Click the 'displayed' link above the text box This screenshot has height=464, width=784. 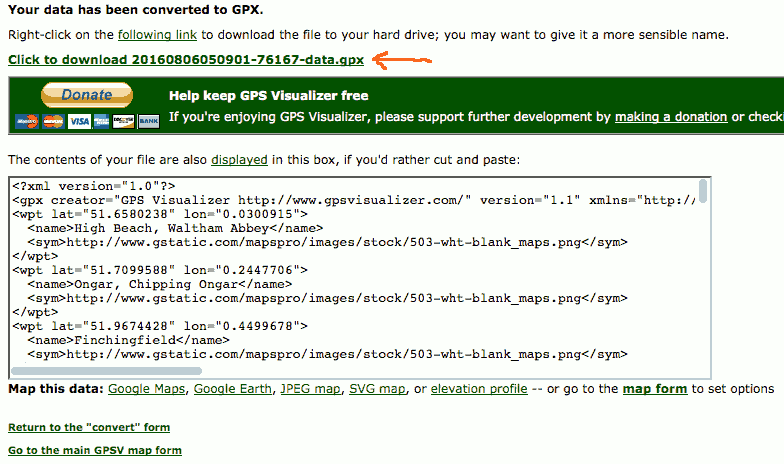[239, 159]
